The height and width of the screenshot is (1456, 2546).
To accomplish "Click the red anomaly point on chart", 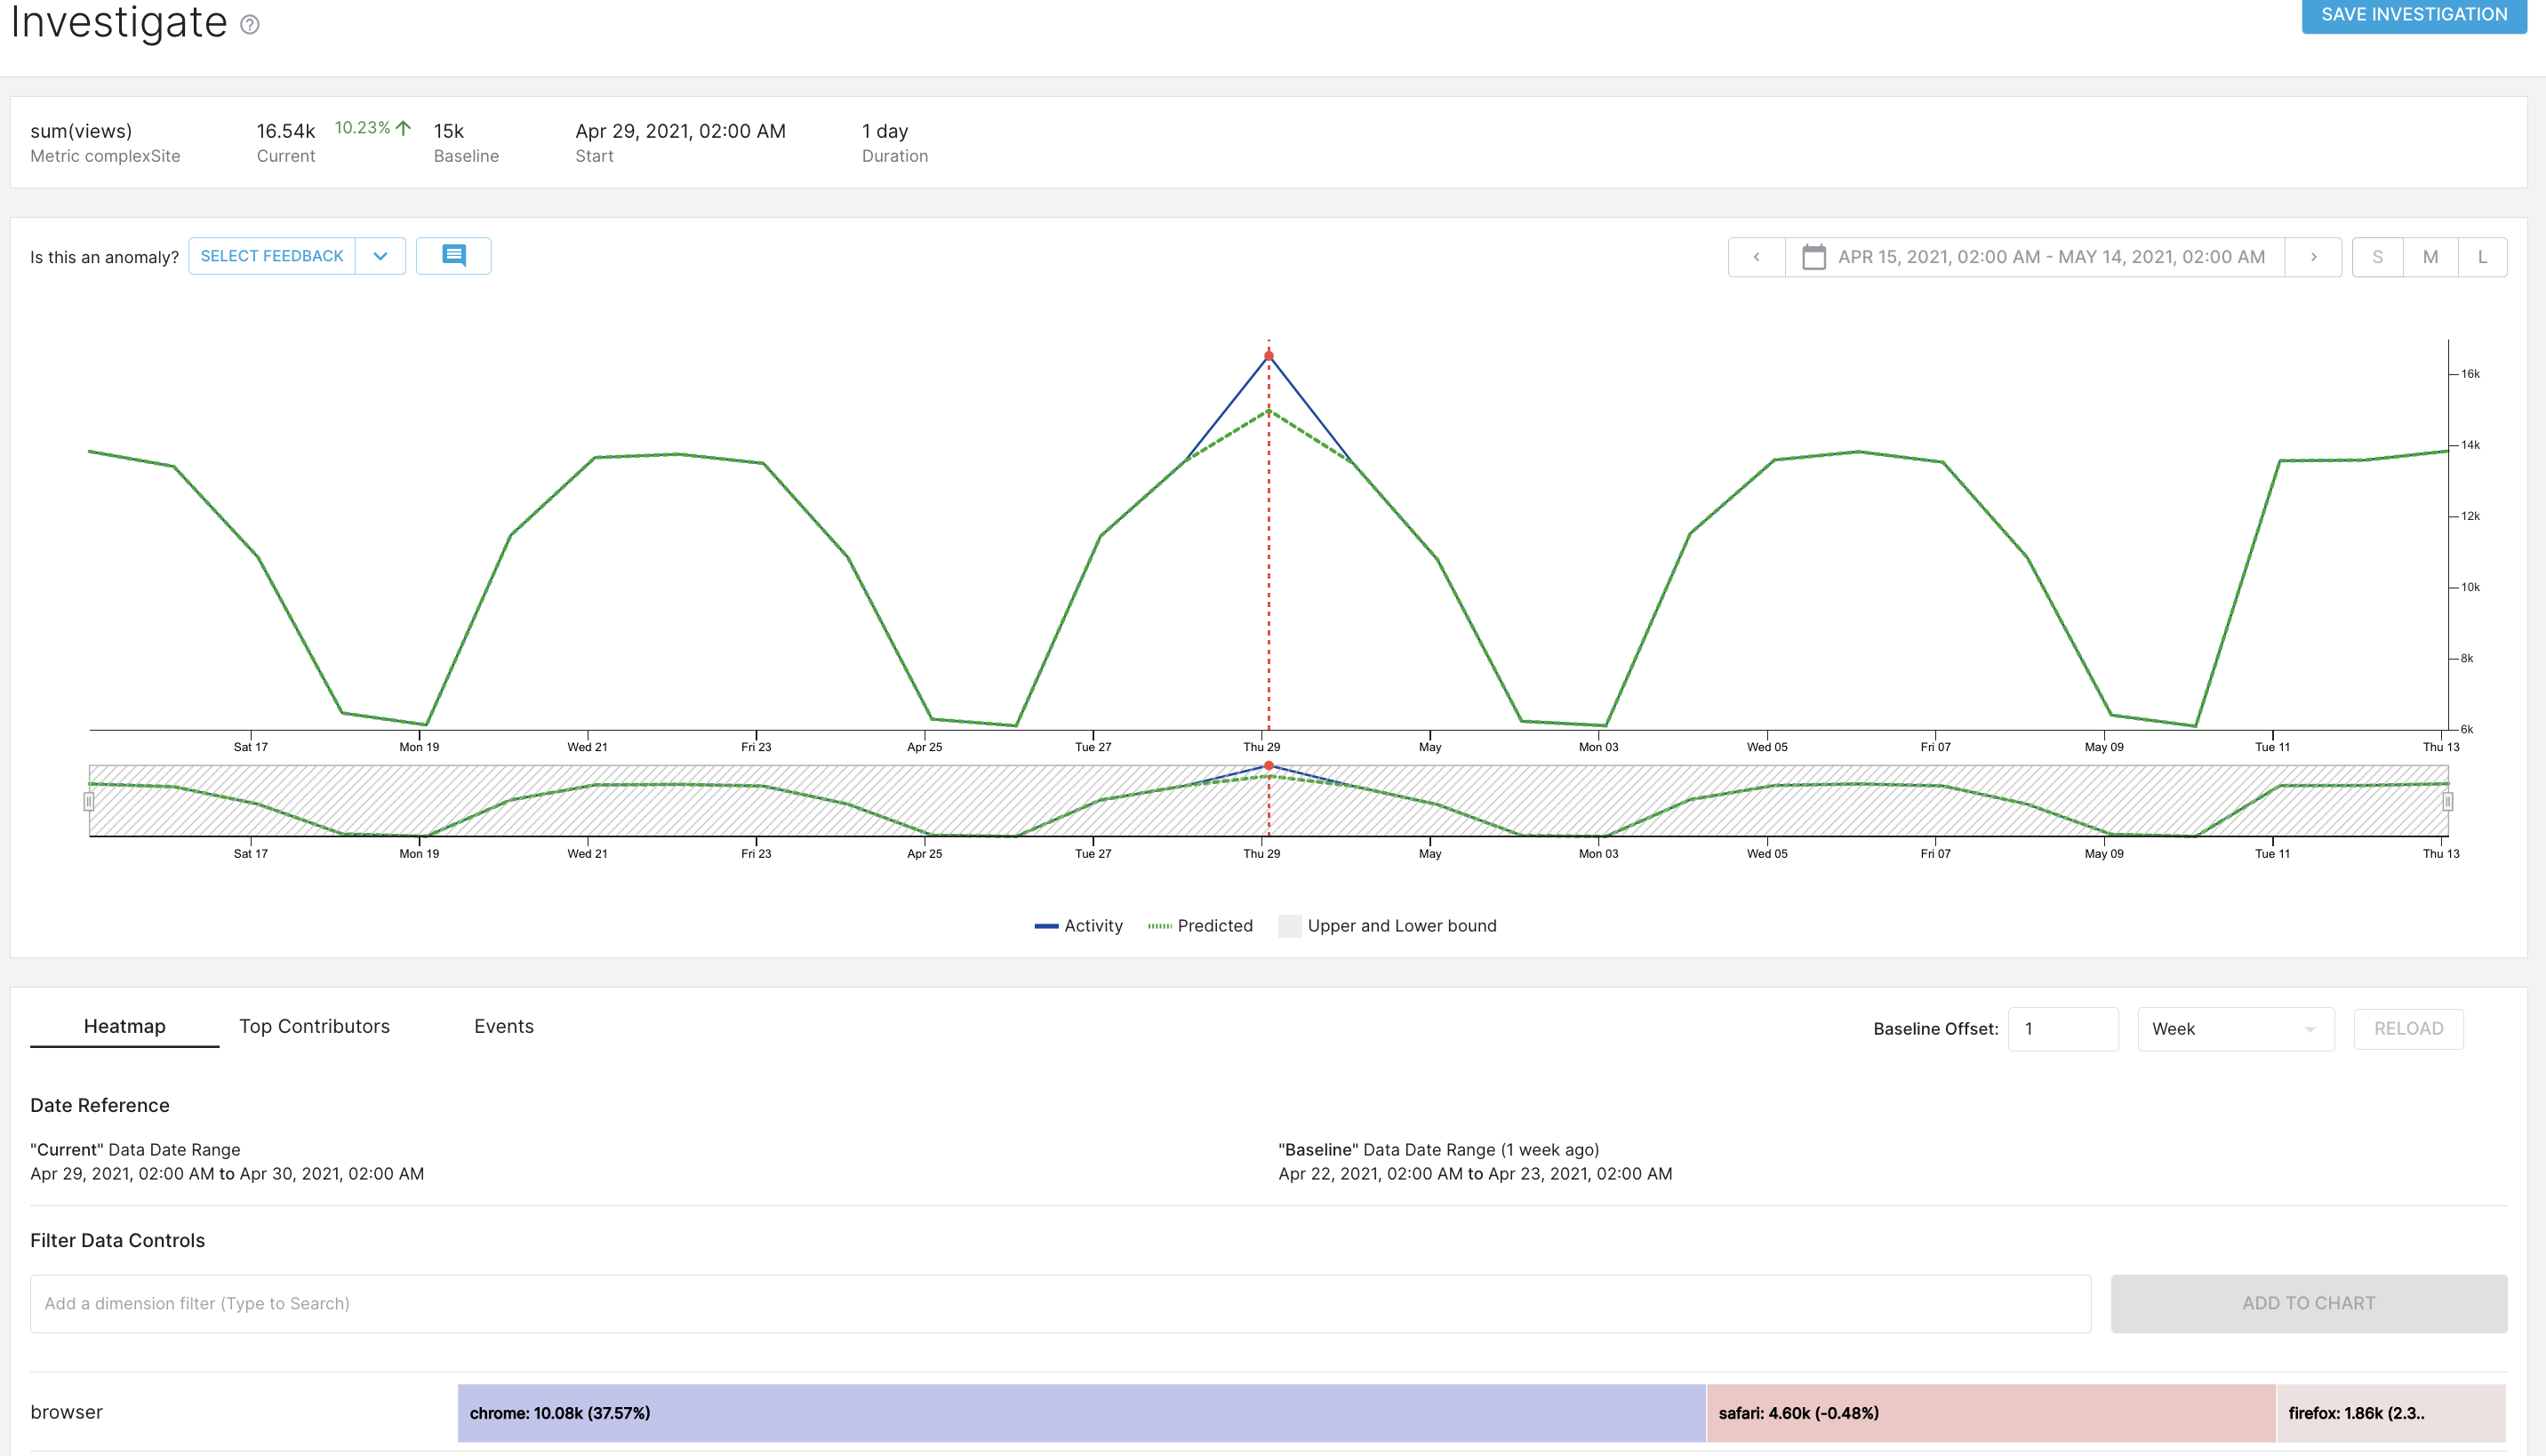I will pos(1268,356).
